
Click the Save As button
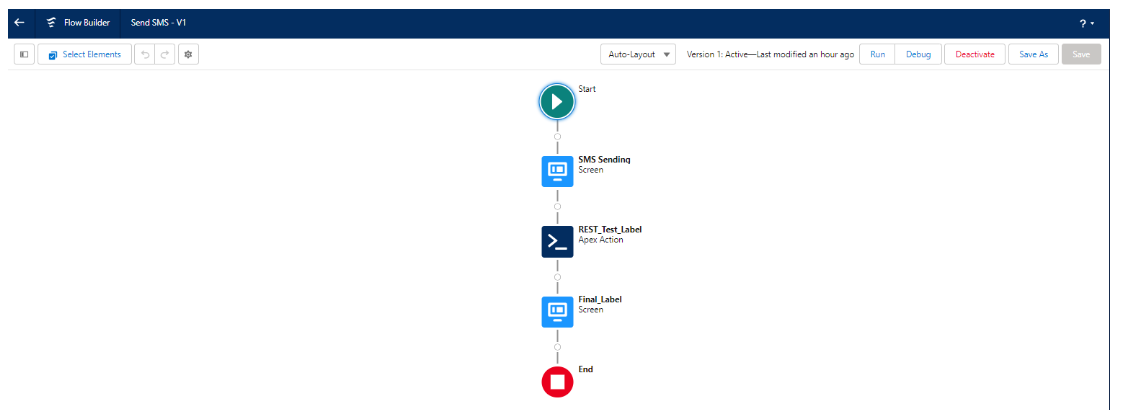pyautogui.click(x=1033, y=55)
